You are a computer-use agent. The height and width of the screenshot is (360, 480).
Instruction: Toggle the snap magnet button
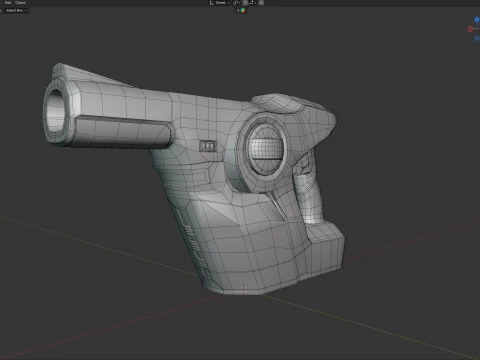(x=245, y=3)
